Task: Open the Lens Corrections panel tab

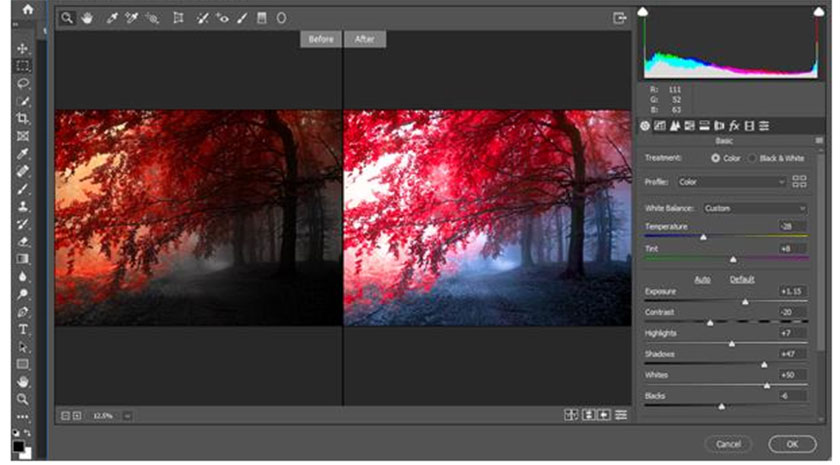Action: point(719,126)
